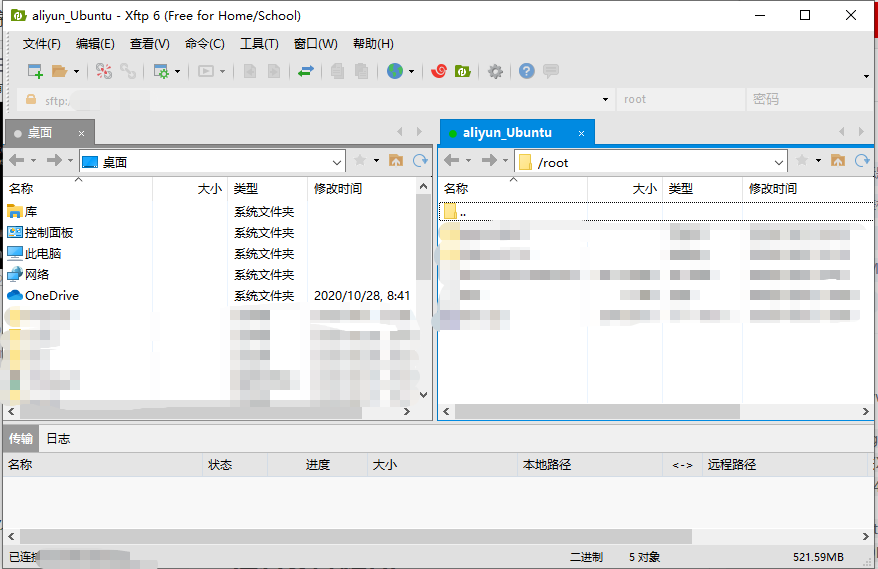Click the new terminal play-window icon
The height and width of the screenshot is (569, 878).
tap(206, 71)
